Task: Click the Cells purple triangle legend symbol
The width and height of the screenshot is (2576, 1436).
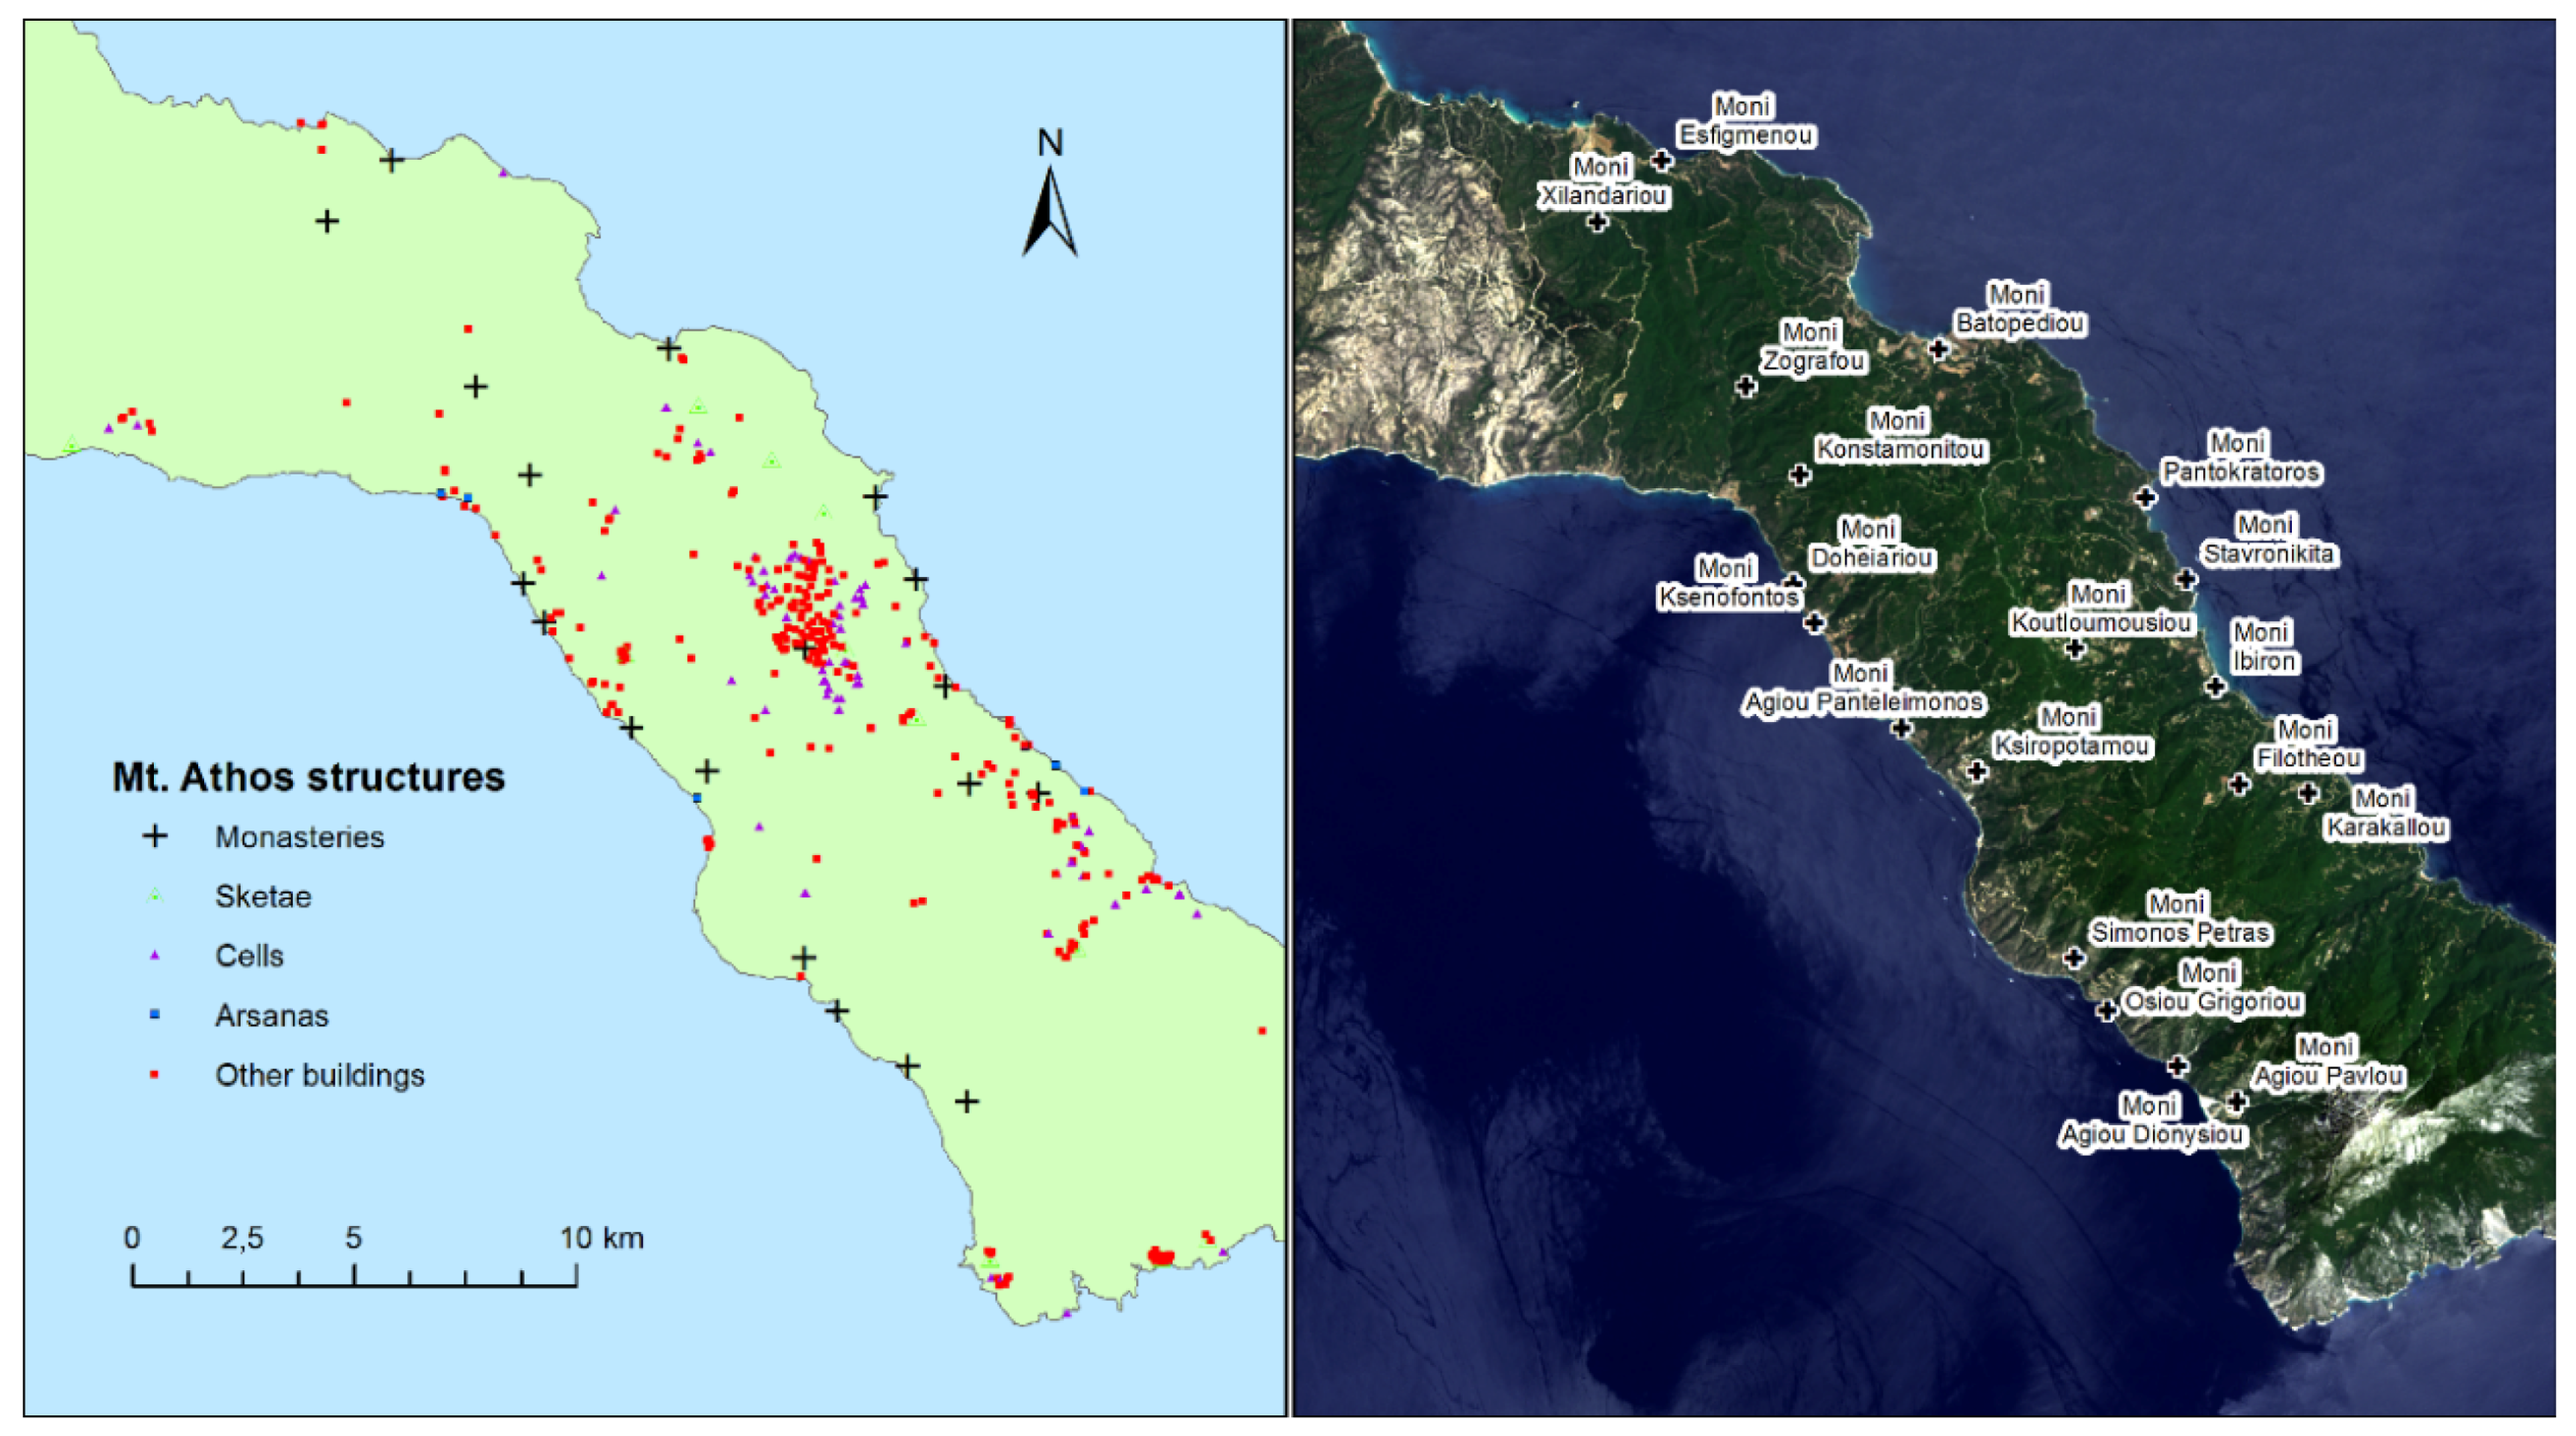Action: pyautogui.click(x=155, y=956)
